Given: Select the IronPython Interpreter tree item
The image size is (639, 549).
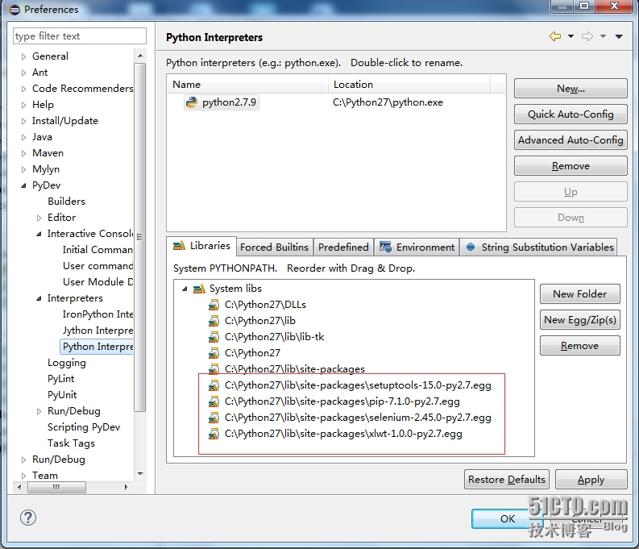Looking at the screenshot, I should click(98, 315).
